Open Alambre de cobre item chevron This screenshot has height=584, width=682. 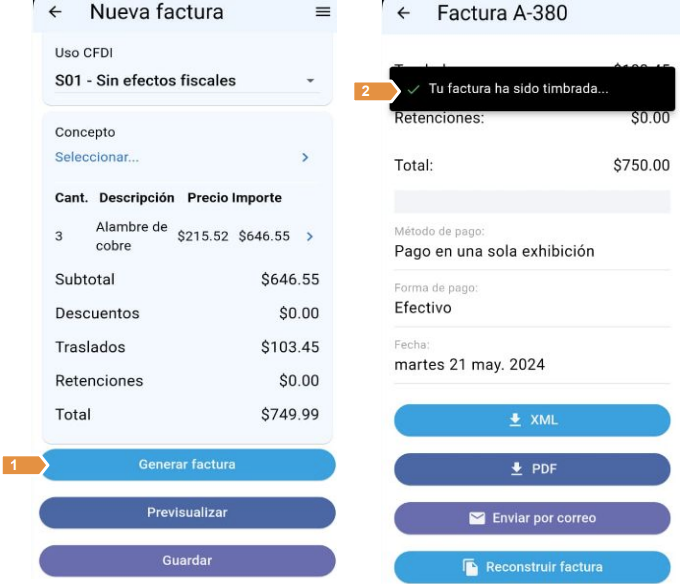coord(309,237)
